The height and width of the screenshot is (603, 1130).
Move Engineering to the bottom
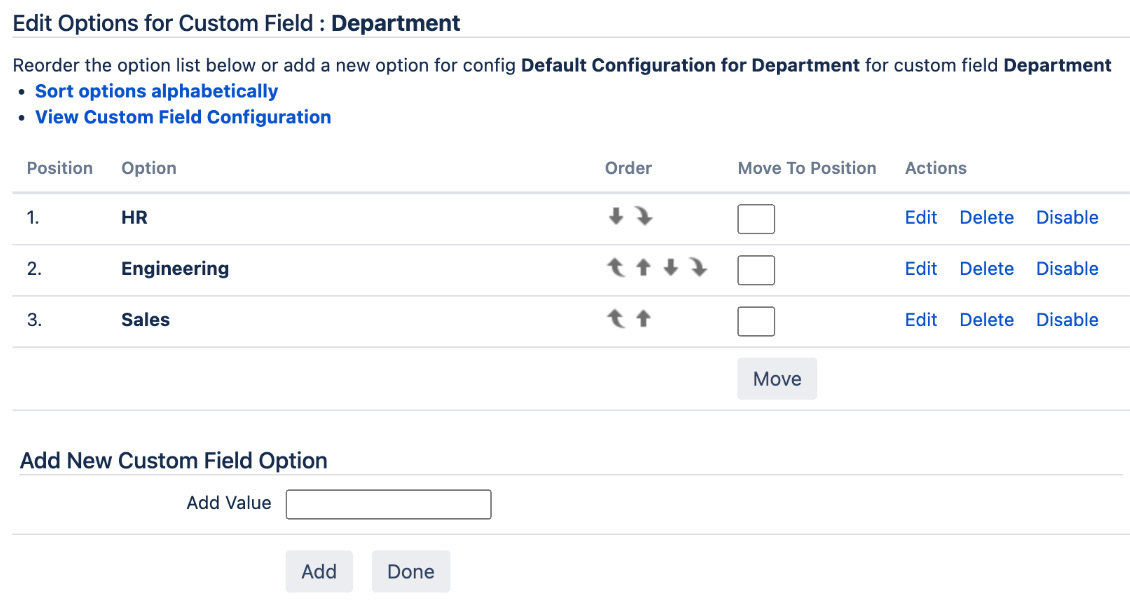(695, 269)
